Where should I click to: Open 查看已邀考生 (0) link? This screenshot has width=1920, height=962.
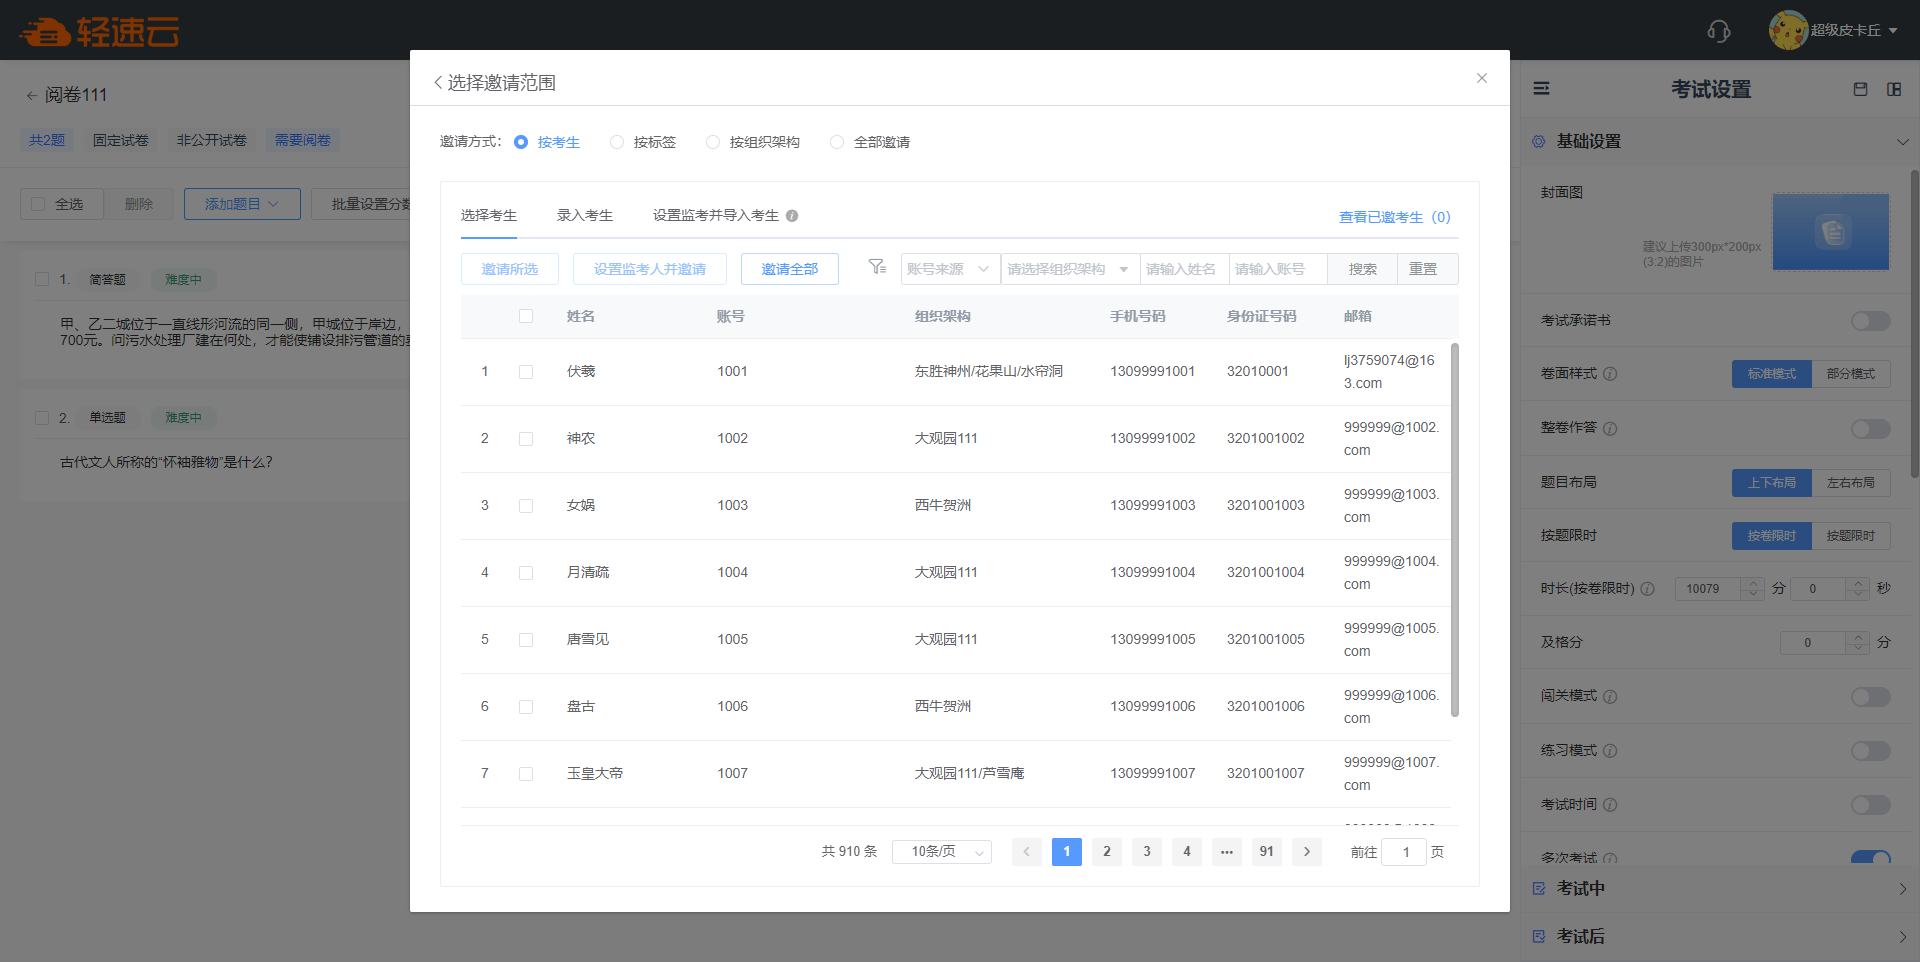[x=1395, y=217]
